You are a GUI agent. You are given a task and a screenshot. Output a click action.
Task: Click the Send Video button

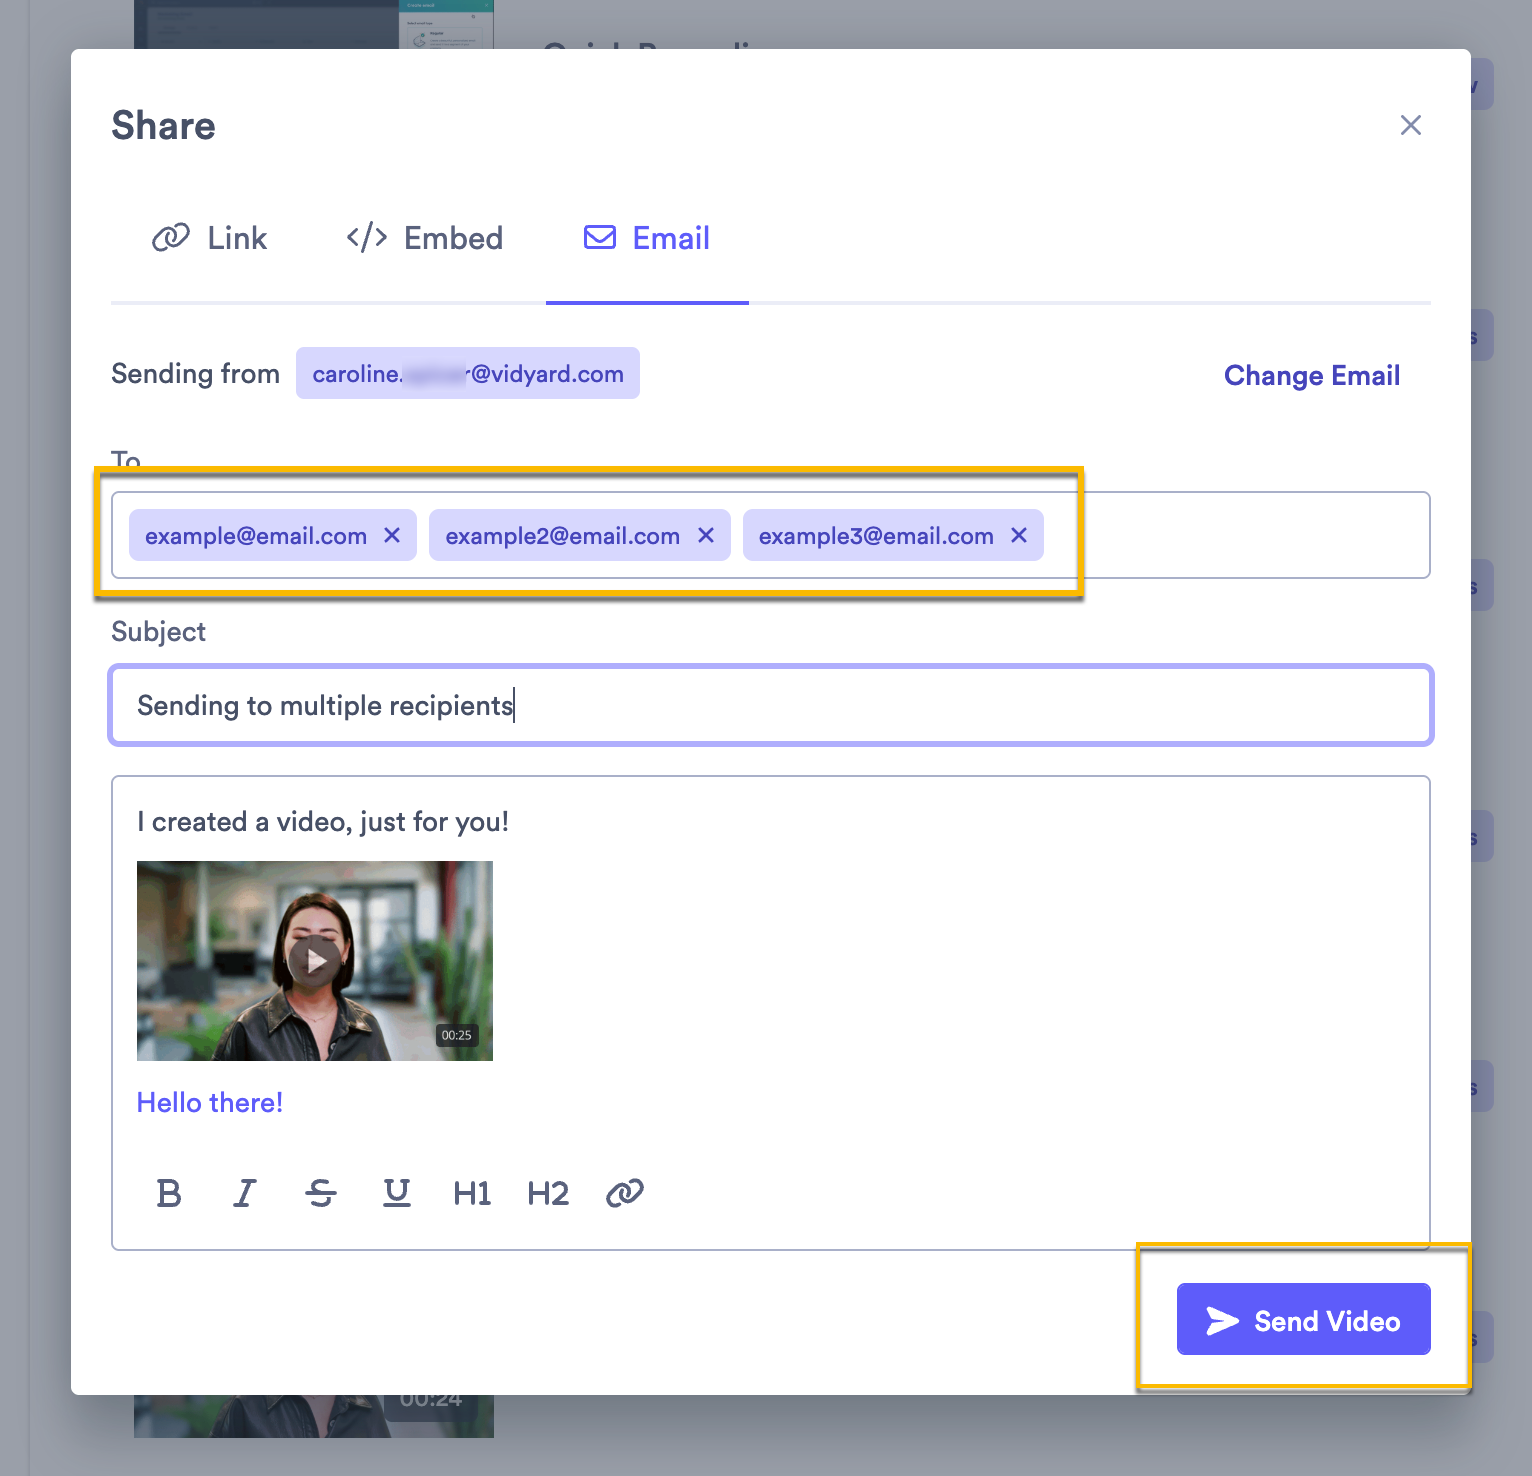coord(1303,1319)
